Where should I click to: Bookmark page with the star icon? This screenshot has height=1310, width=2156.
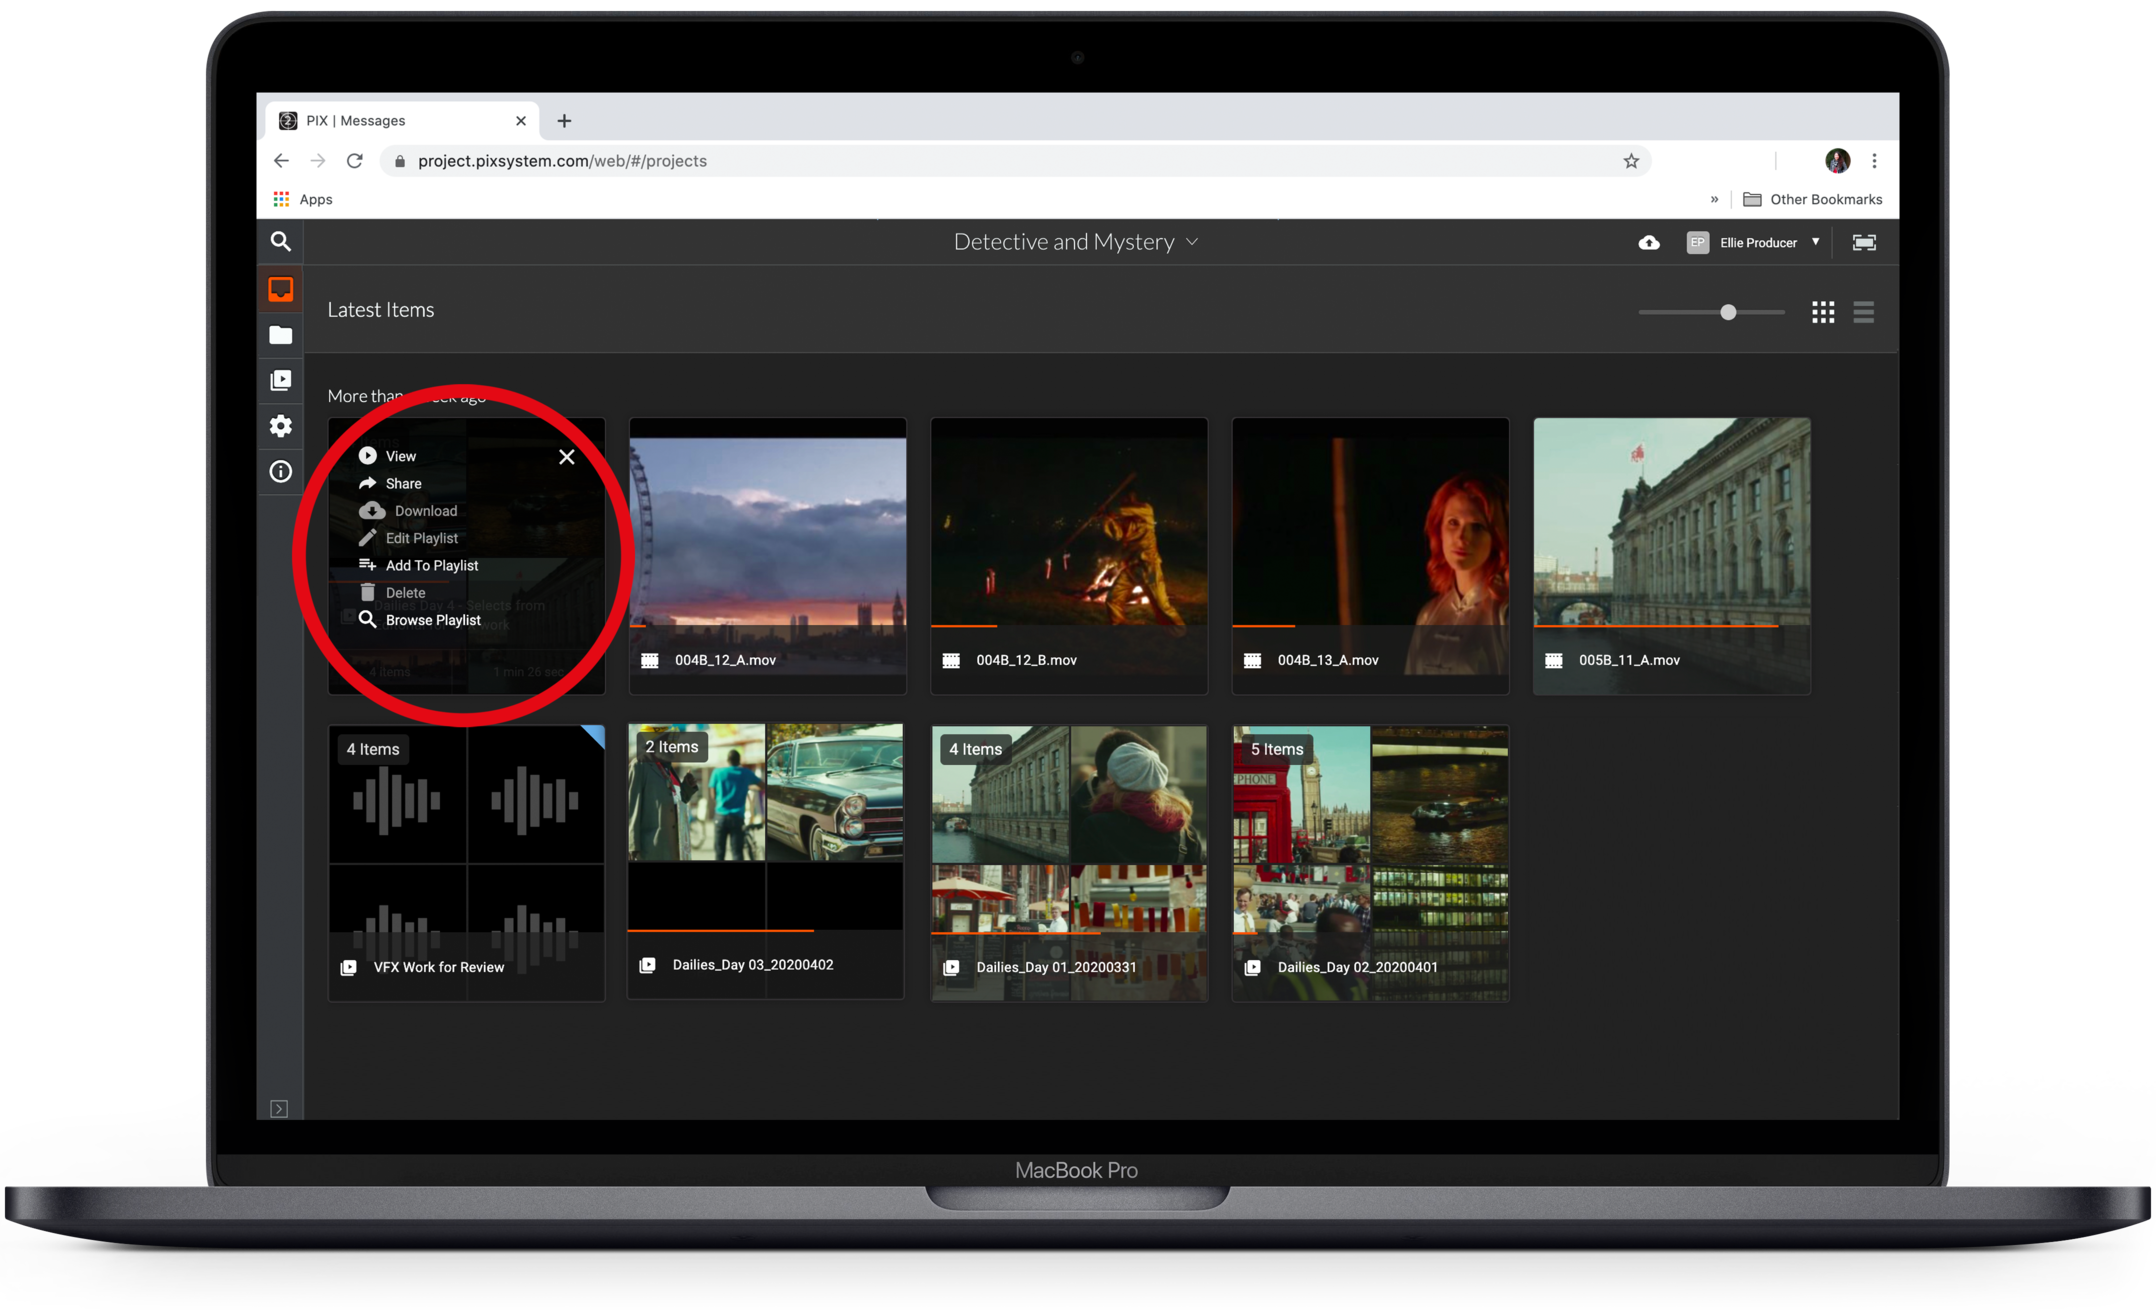[1631, 161]
